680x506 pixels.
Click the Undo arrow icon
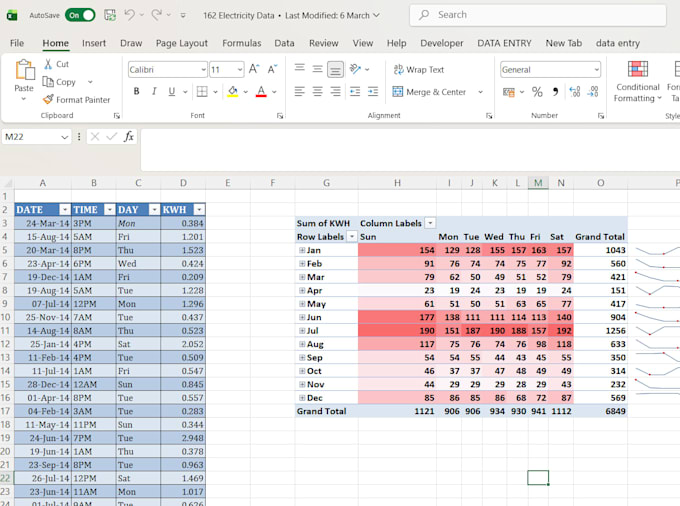(x=129, y=15)
